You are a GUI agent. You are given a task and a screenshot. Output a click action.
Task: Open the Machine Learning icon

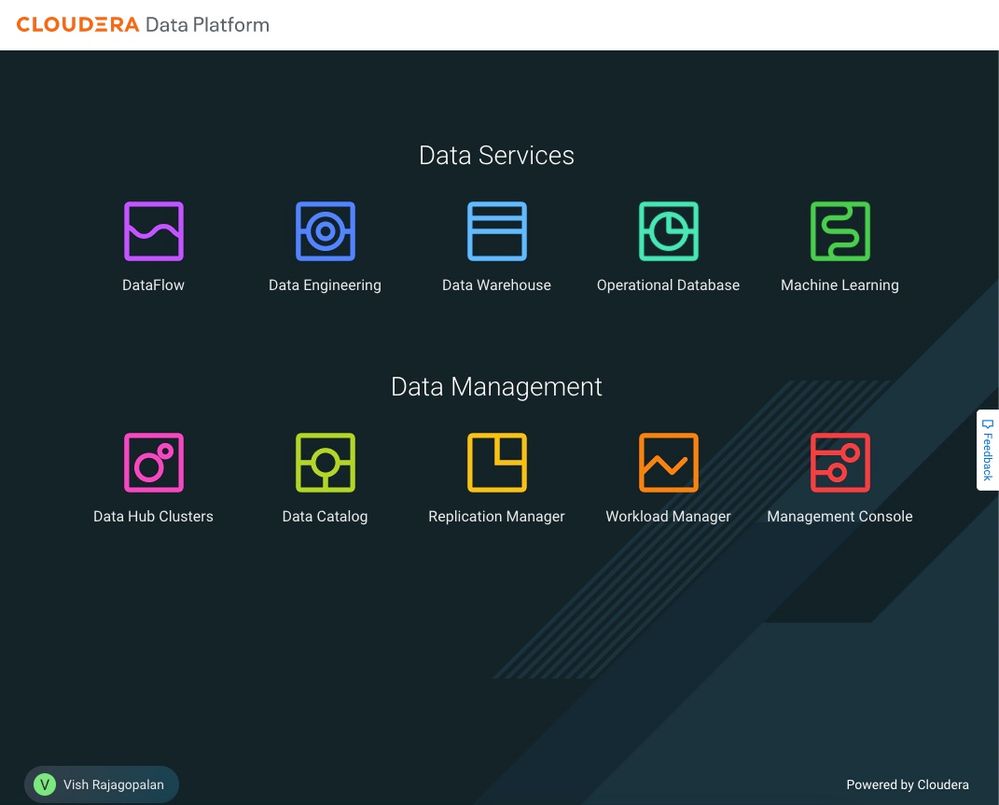840,231
